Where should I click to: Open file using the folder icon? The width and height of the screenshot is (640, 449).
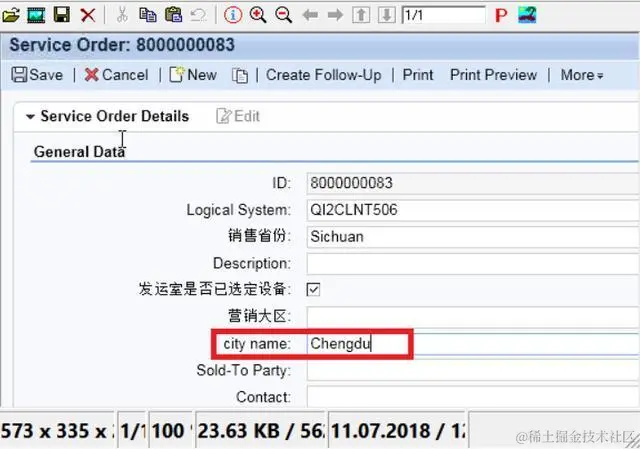(11, 16)
